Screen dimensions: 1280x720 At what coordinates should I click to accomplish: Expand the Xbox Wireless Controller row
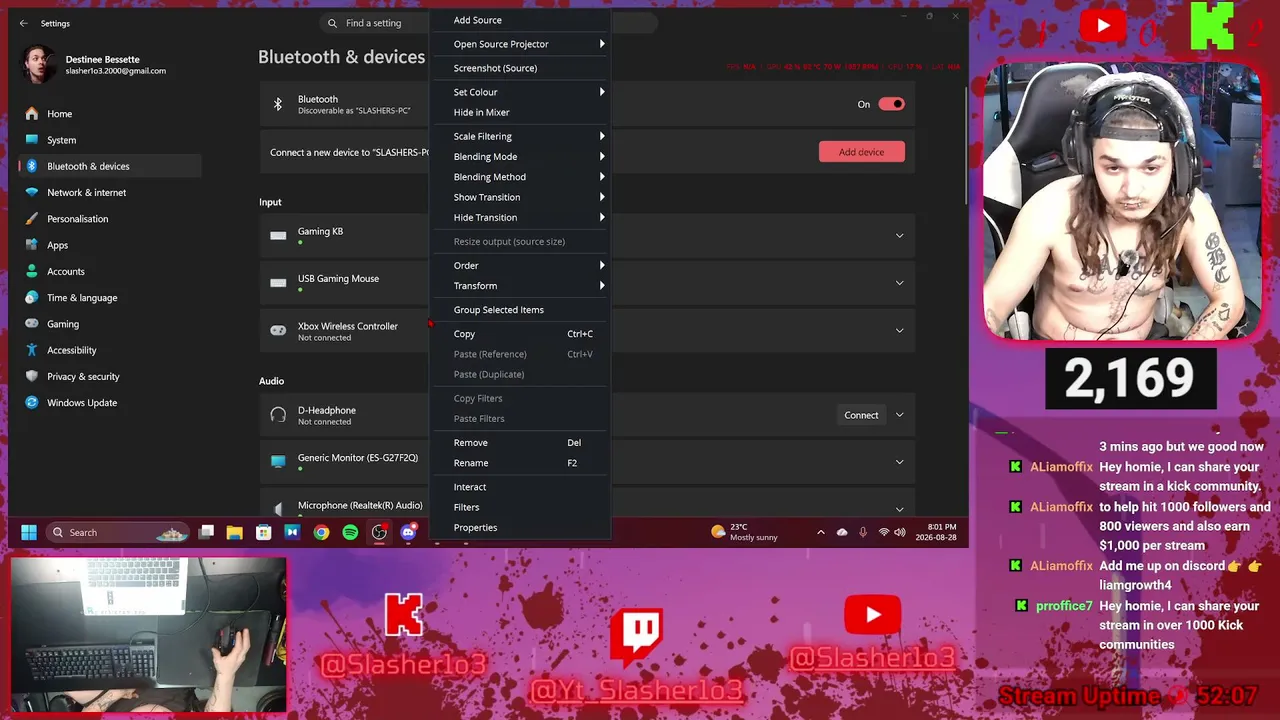[899, 331]
